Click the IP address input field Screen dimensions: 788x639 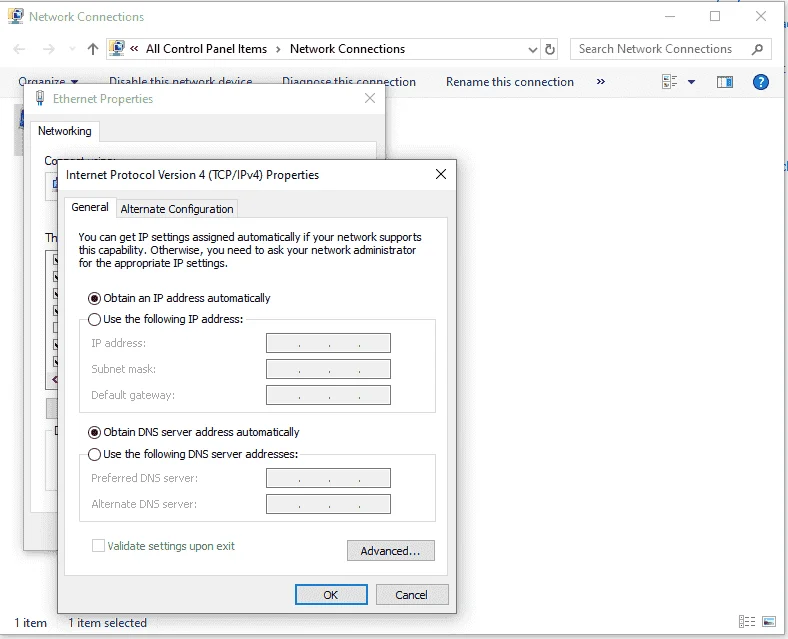point(328,343)
